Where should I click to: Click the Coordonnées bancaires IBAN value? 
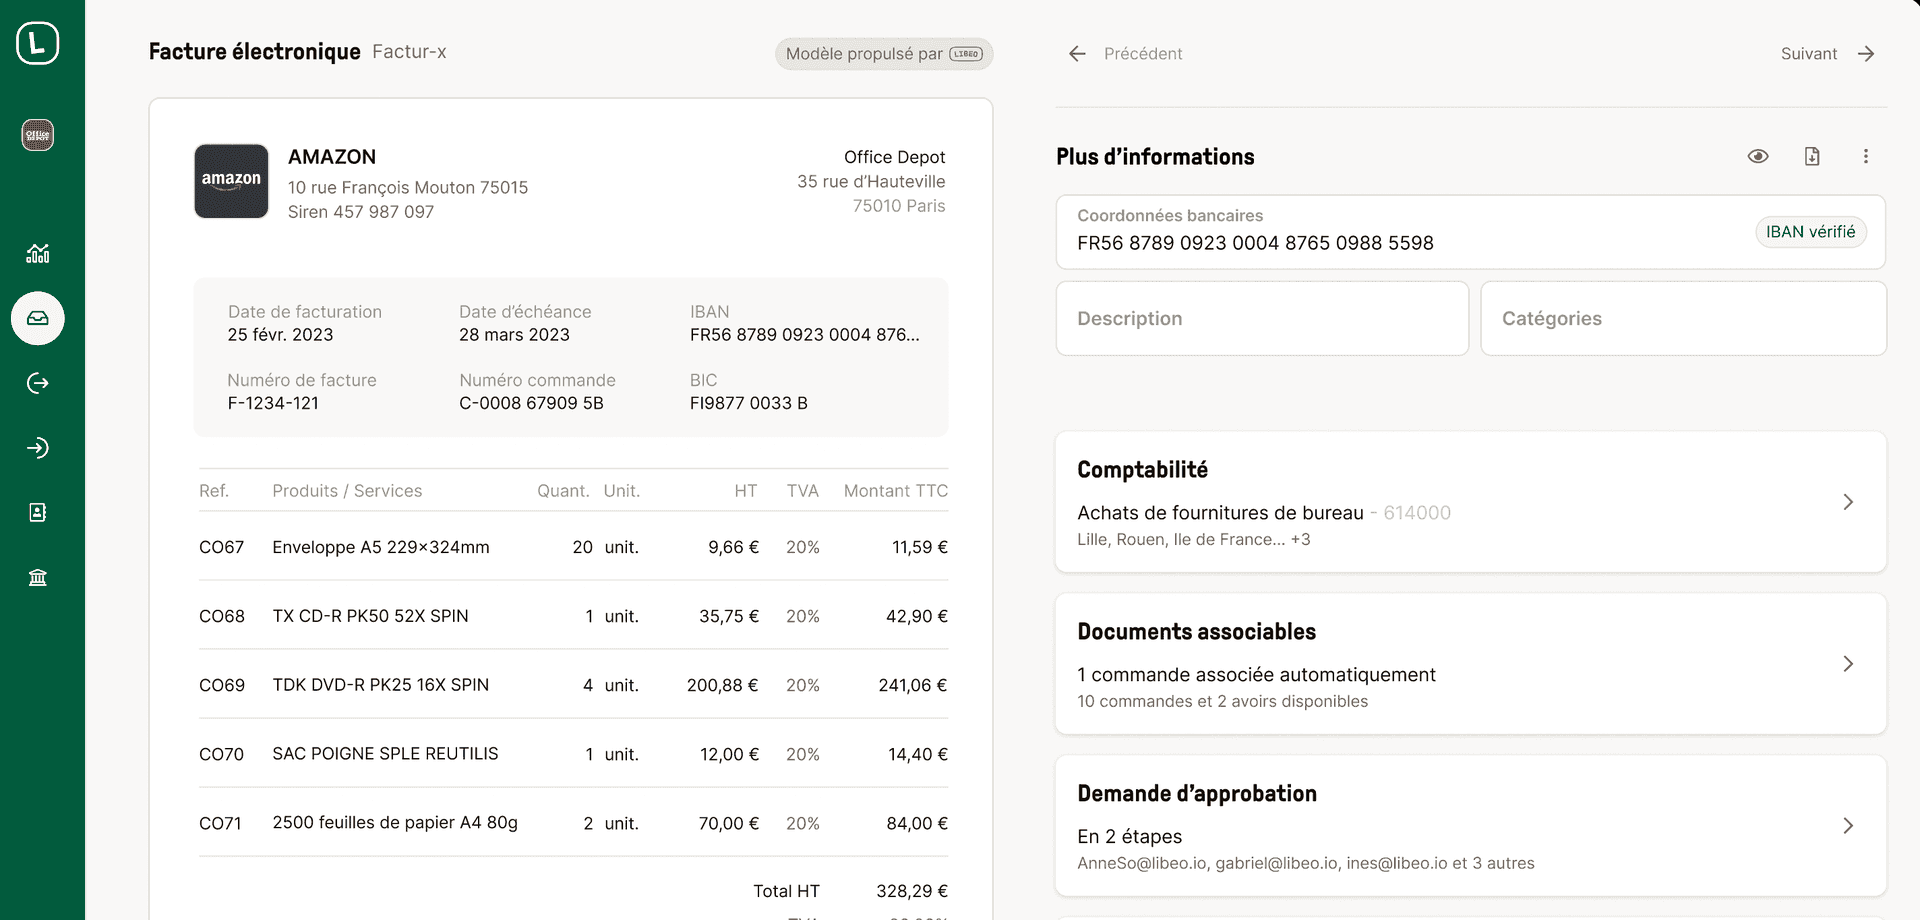pyautogui.click(x=1255, y=243)
